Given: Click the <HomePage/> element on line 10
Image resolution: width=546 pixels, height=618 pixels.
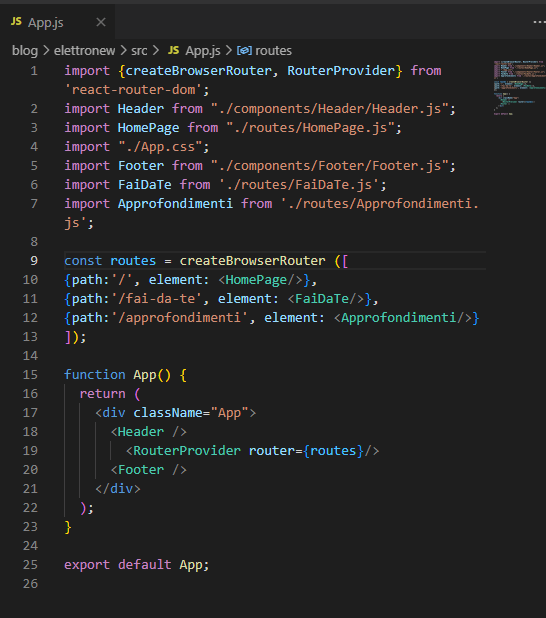Looking at the screenshot, I should pos(260,280).
